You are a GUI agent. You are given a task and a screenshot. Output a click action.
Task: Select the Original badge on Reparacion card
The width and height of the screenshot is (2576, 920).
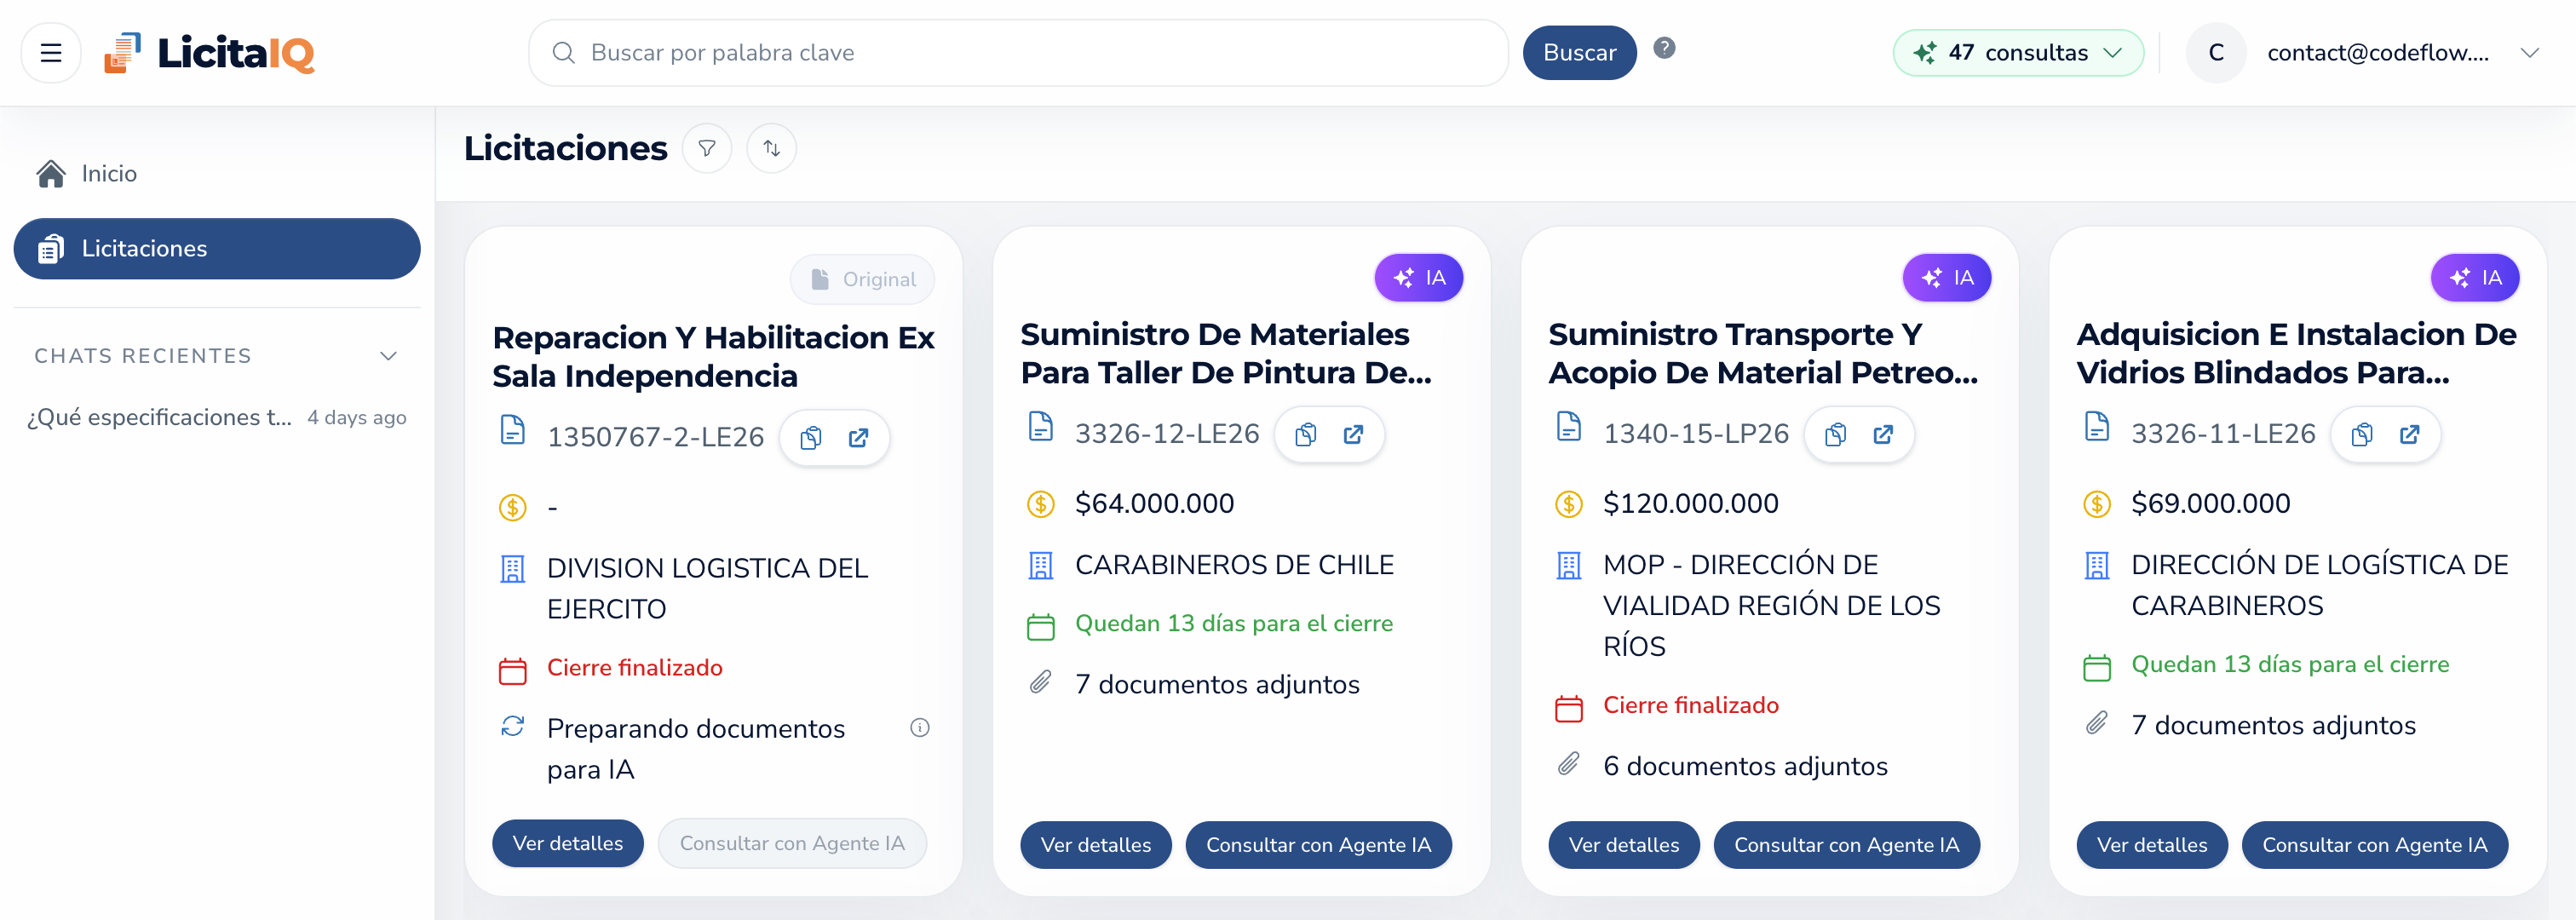coord(862,279)
